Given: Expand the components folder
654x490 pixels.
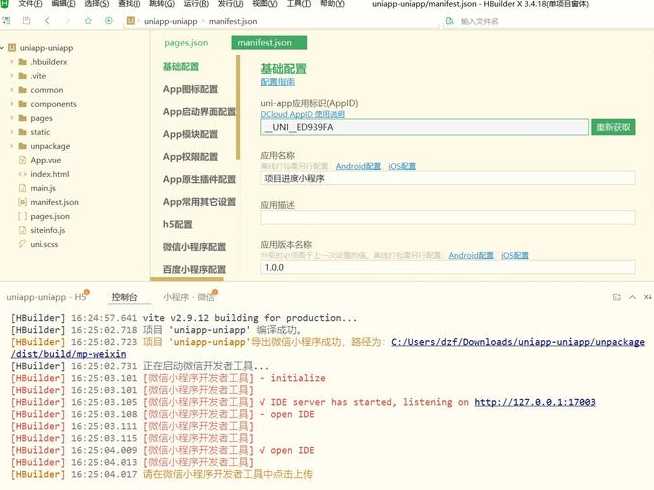Looking at the screenshot, I should tap(12, 104).
